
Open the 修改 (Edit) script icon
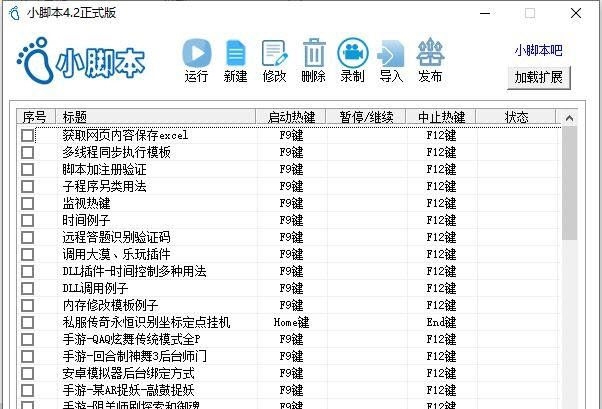[x=274, y=53]
